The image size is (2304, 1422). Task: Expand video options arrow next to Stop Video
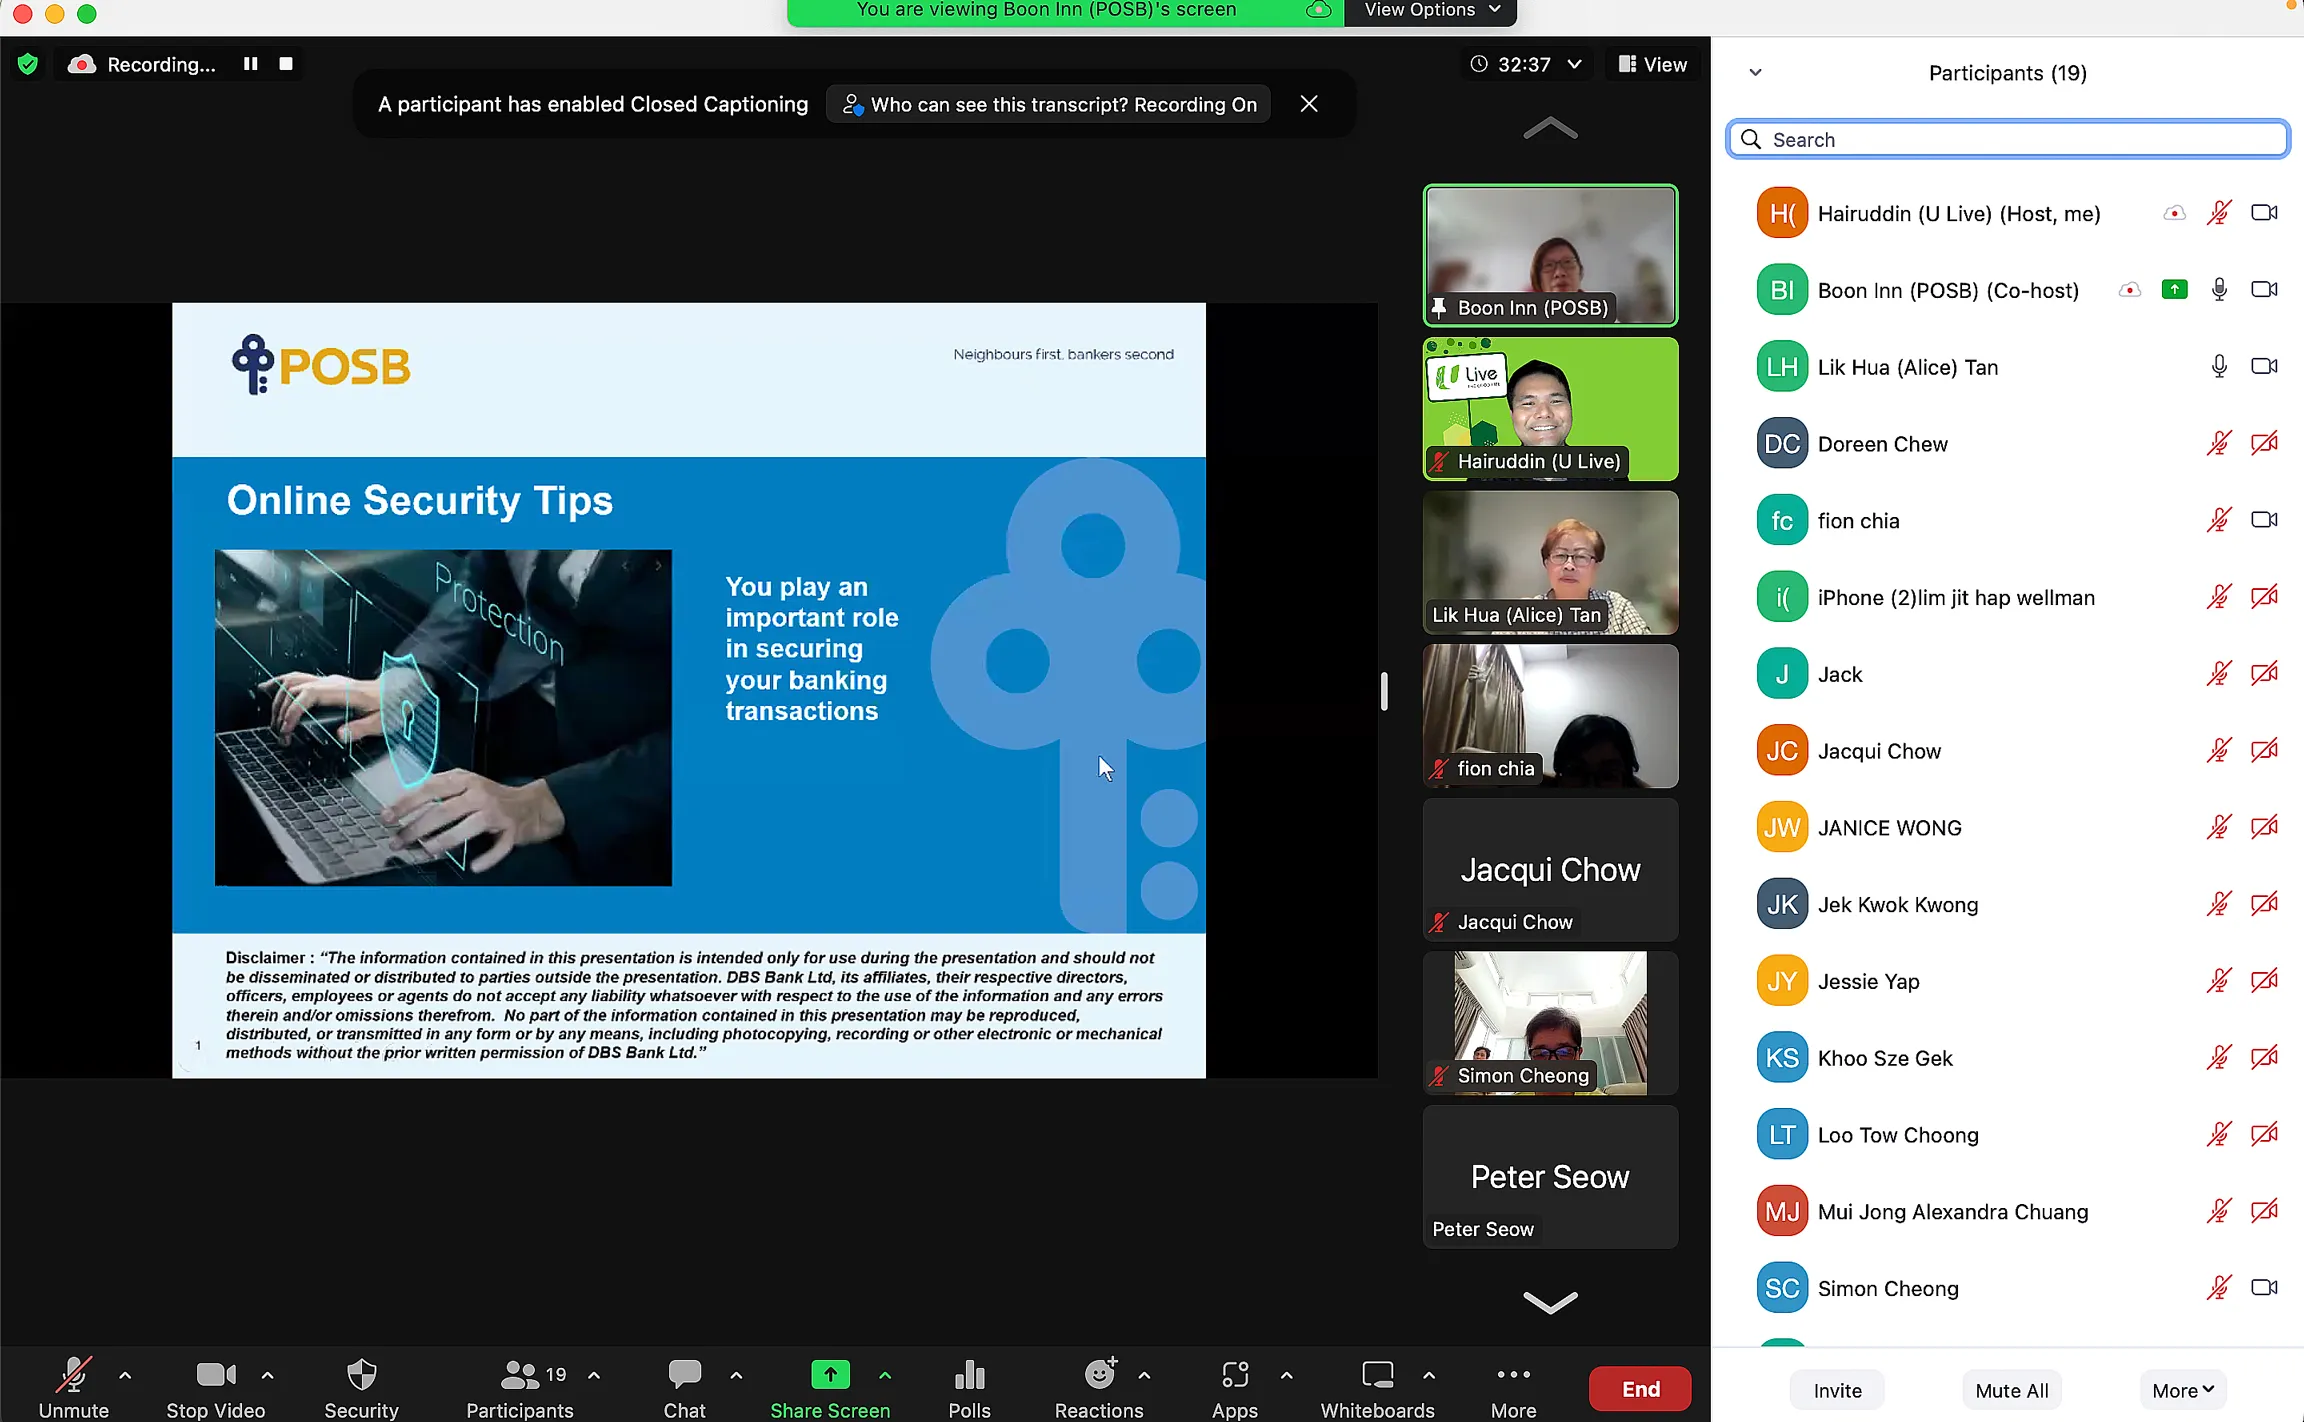point(267,1375)
